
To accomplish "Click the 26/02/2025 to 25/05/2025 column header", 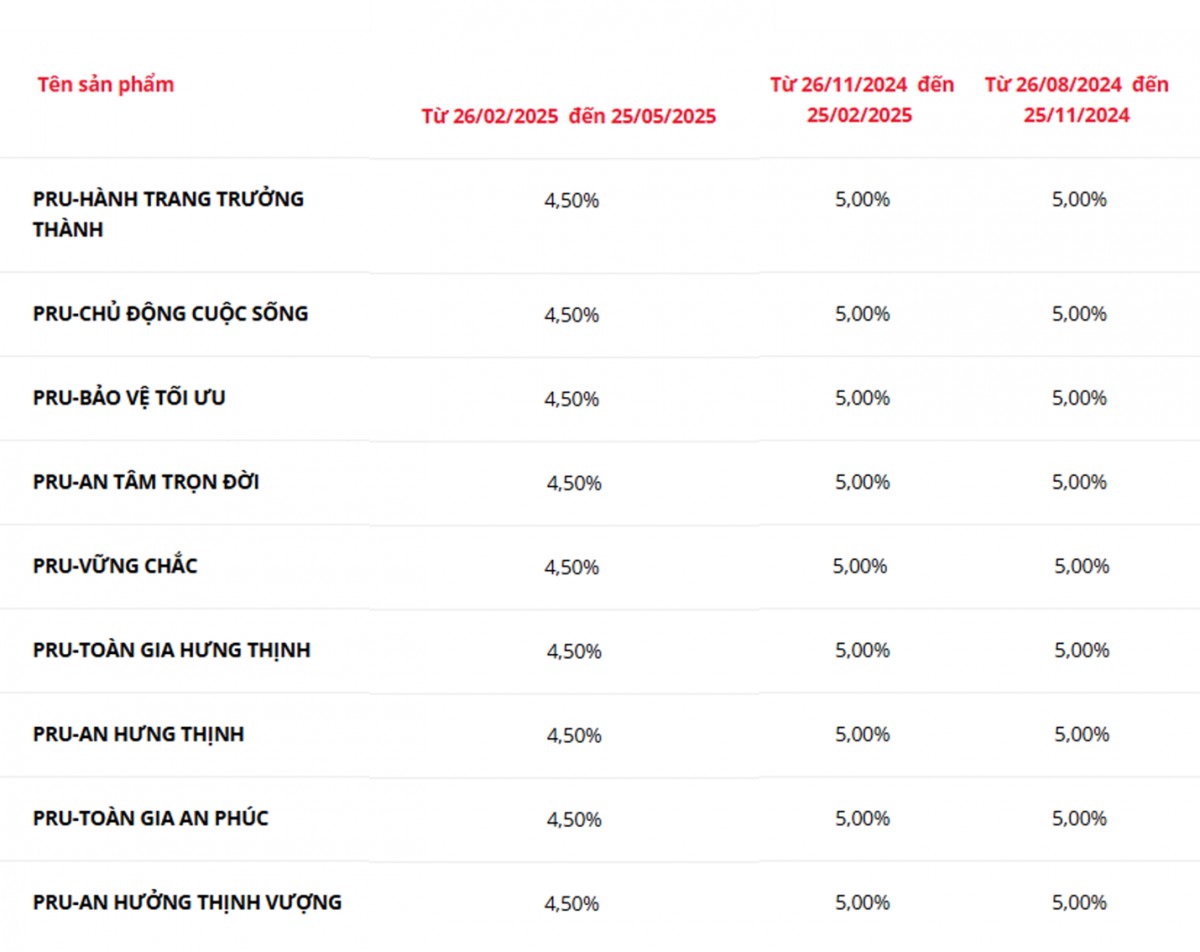I will [x=569, y=116].
